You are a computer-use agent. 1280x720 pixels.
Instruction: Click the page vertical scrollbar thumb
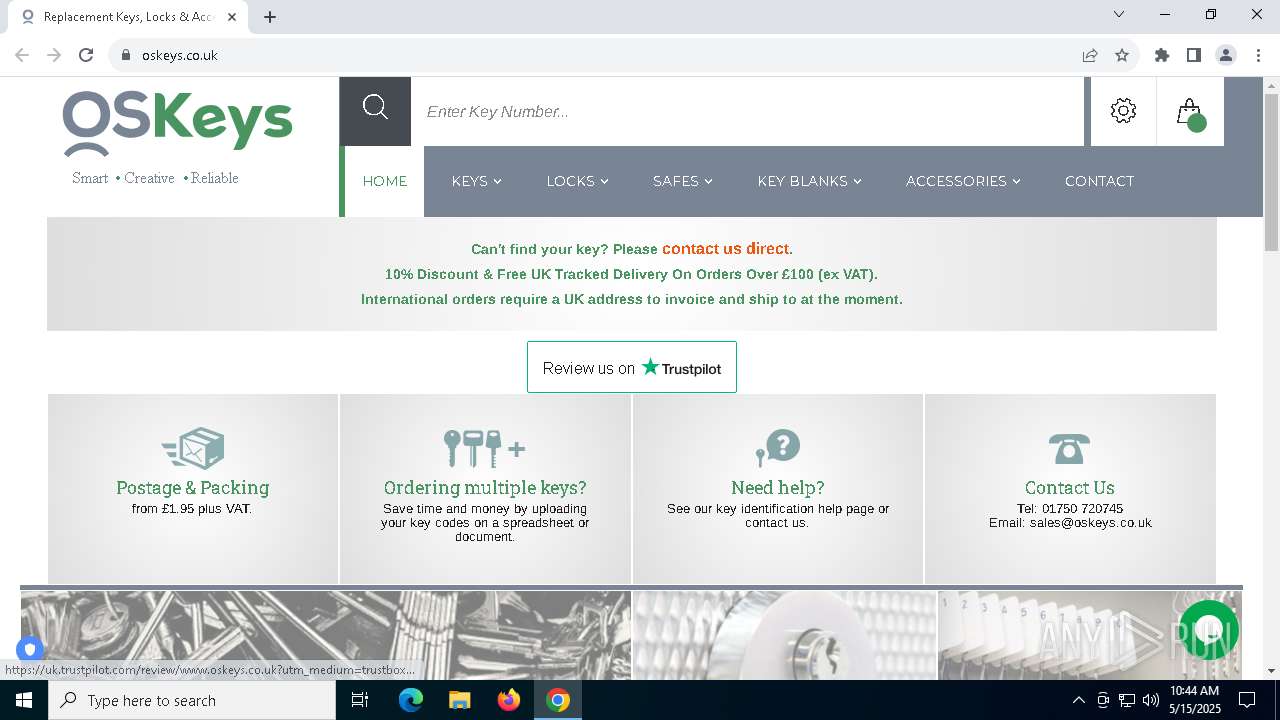[1271, 172]
